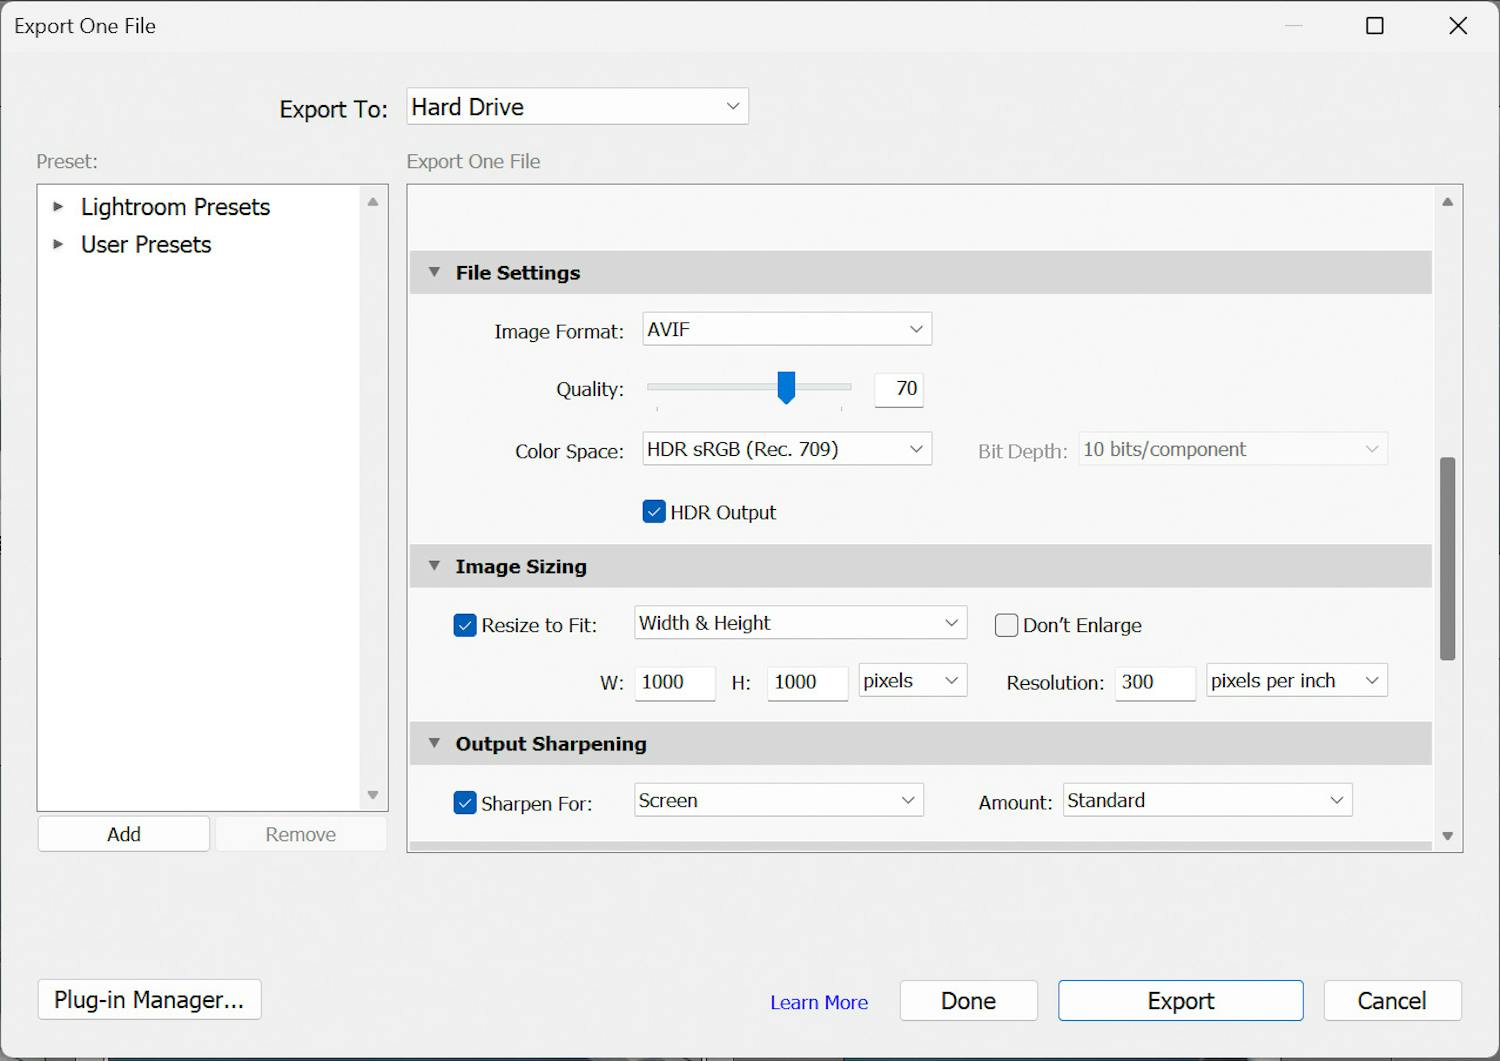Collapse the Image Sizing section
Screen dimensions: 1500x1061
click(434, 566)
